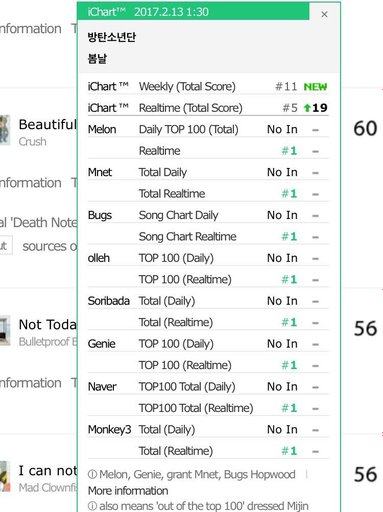Open the Crush artist link
The width and height of the screenshot is (383, 512).
click(33, 142)
